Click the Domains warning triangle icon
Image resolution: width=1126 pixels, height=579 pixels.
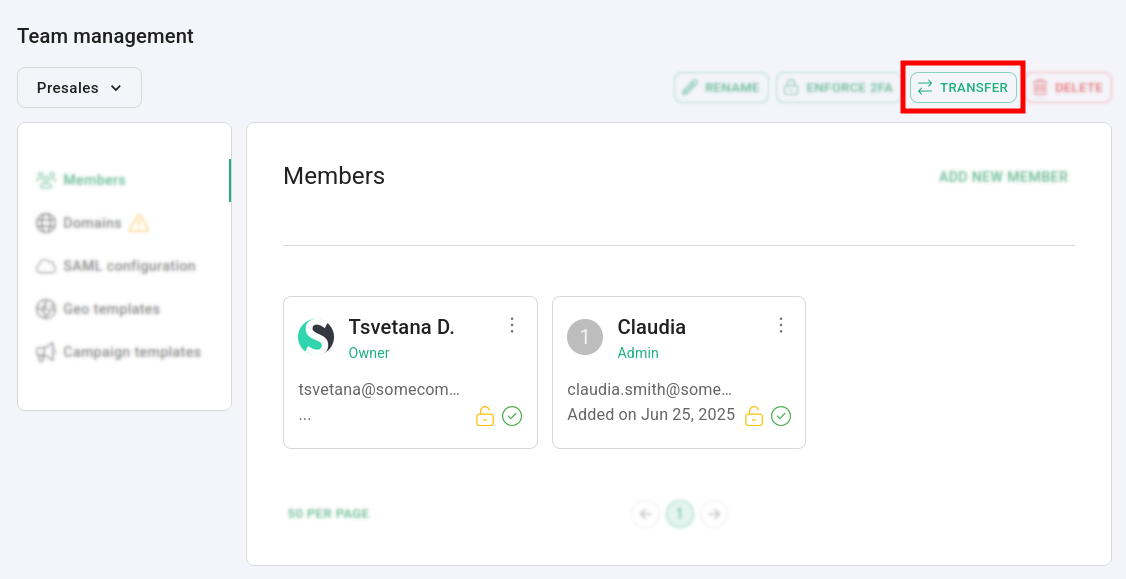[x=139, y=223]
